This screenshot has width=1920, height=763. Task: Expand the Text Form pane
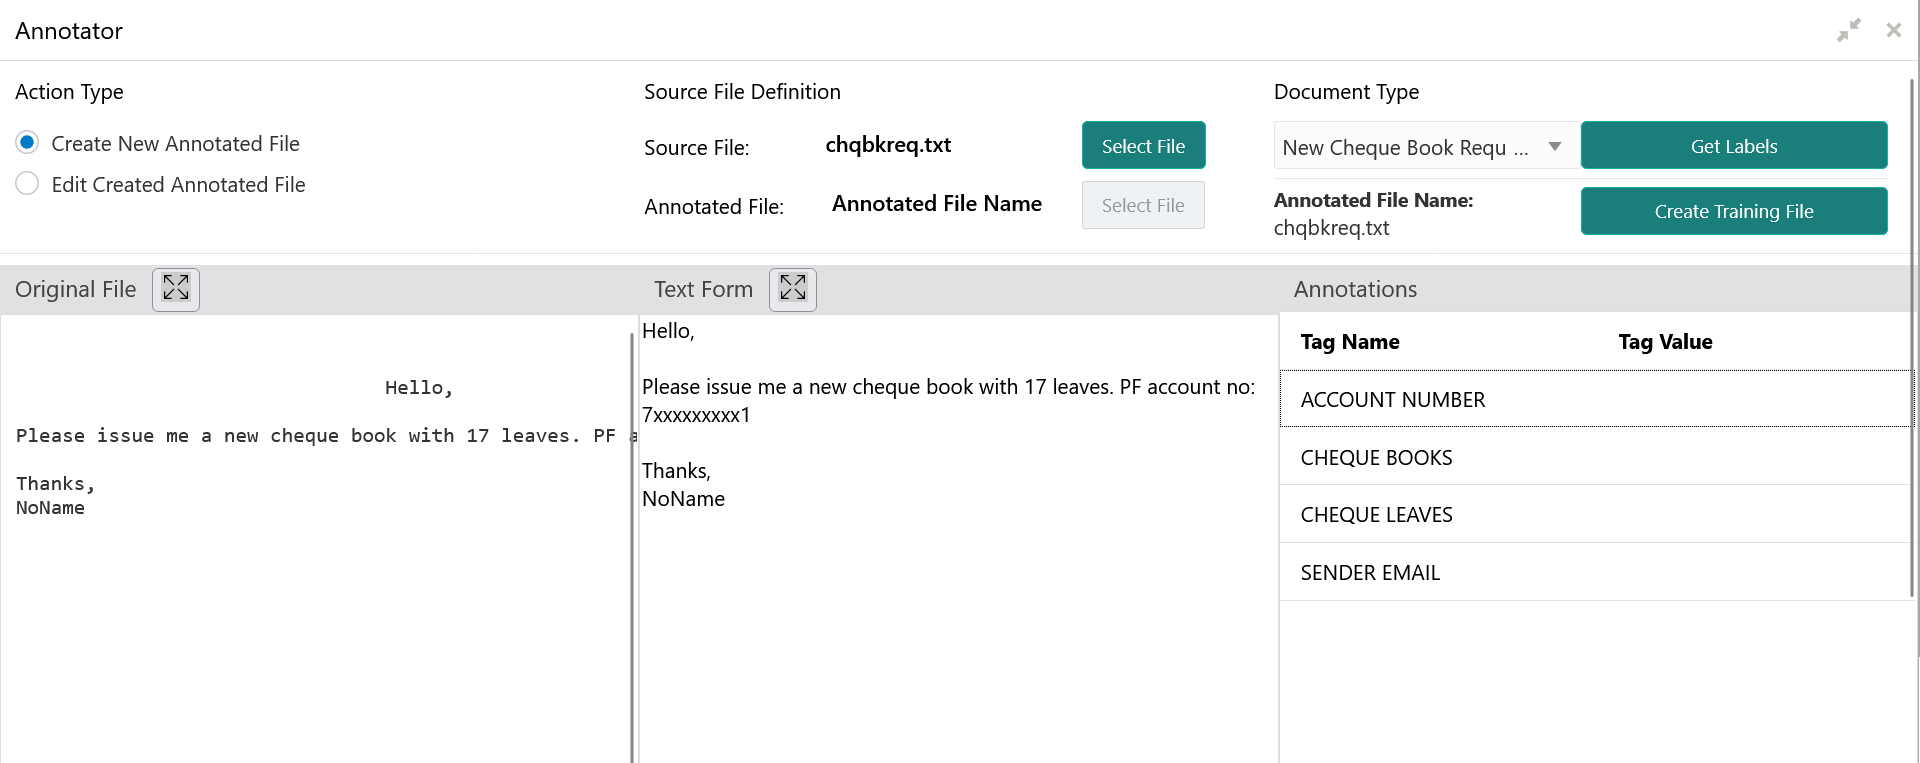tap(793, 289)
